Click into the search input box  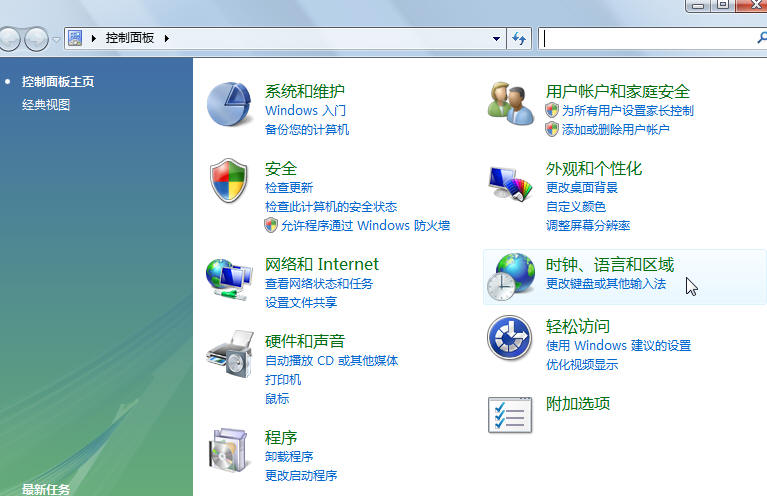click(647, 38)
